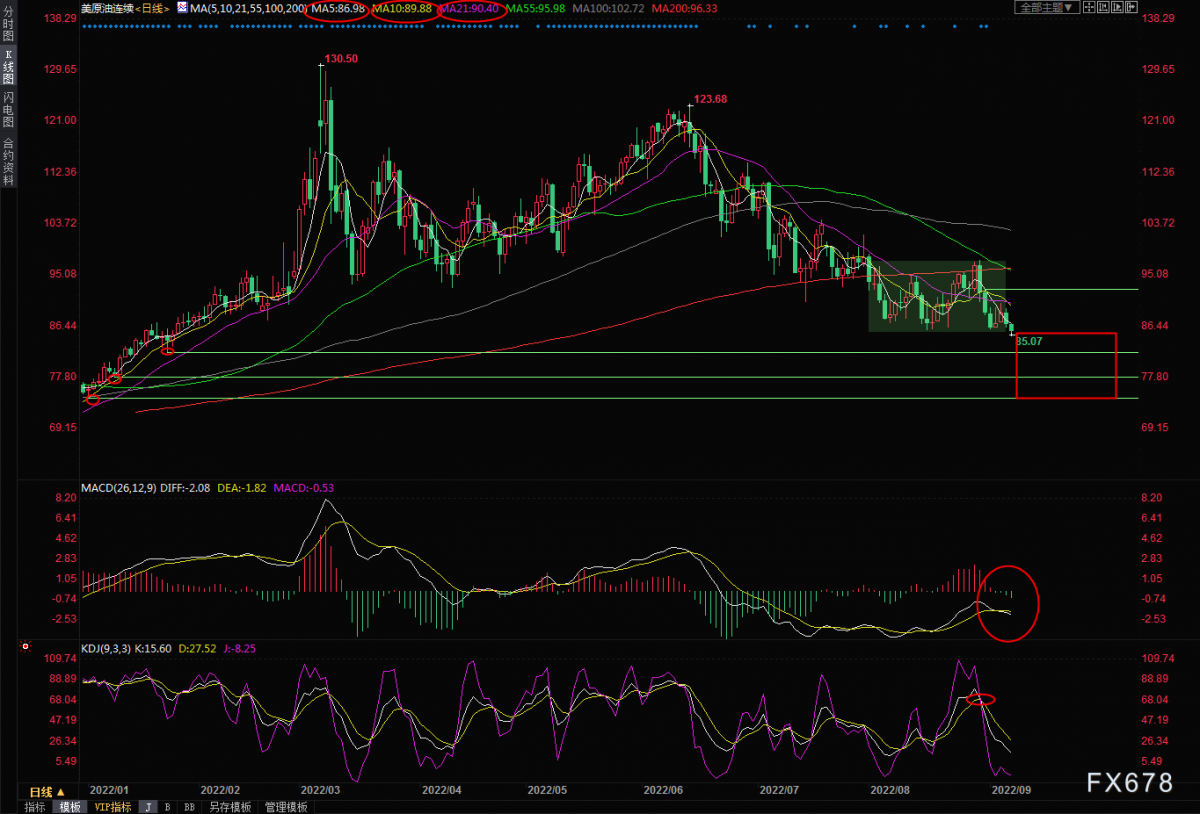Open the 全部主题 dropdown
Image resolution: width=1200 pixels, height=814 pixels.
pyautogui.click(x=1046, y=7)
